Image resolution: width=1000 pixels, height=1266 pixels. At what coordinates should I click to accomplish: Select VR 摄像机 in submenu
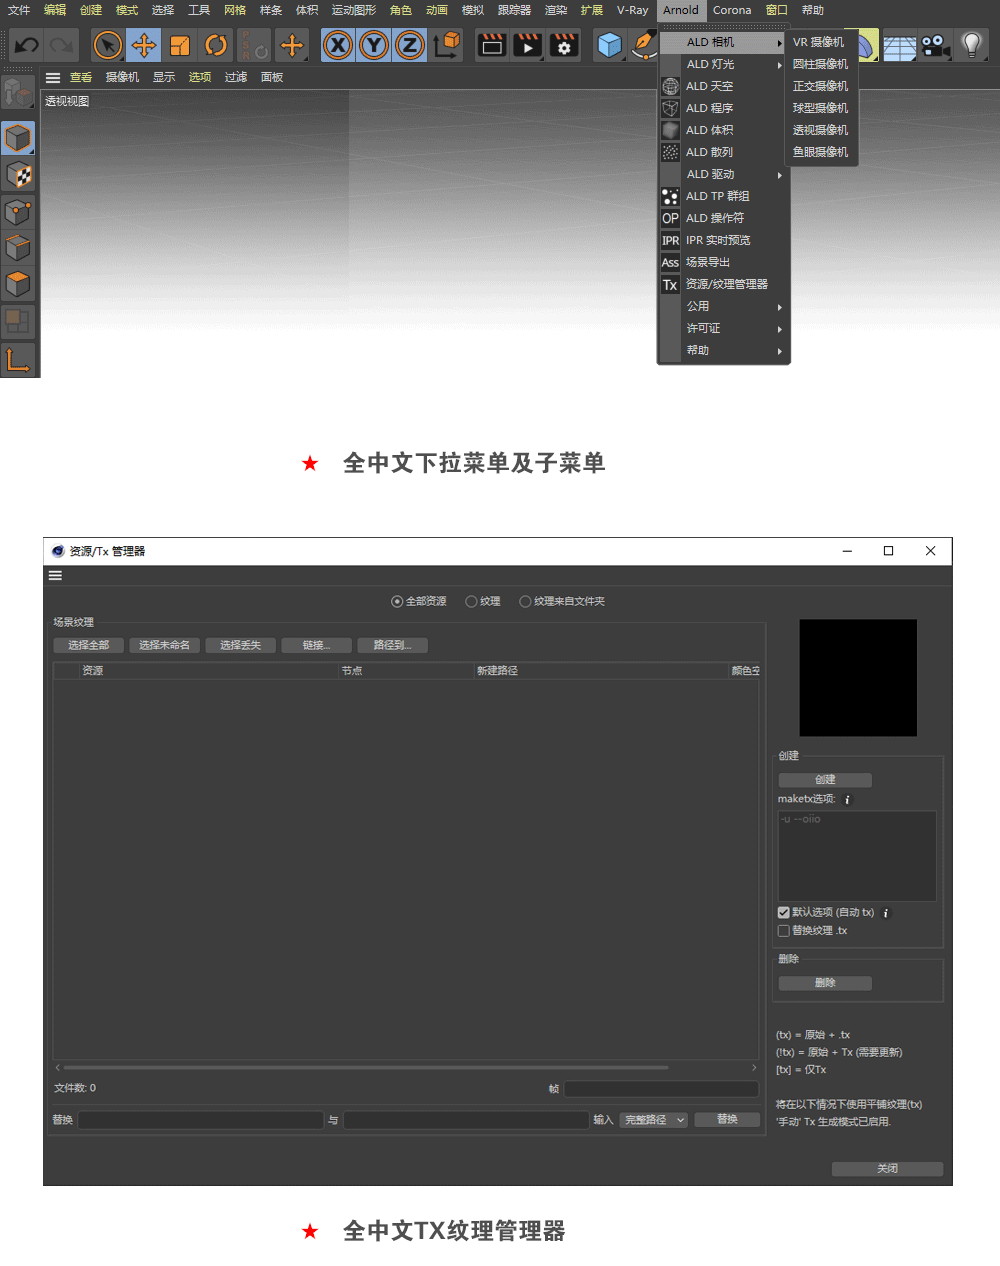pos(820,42)
